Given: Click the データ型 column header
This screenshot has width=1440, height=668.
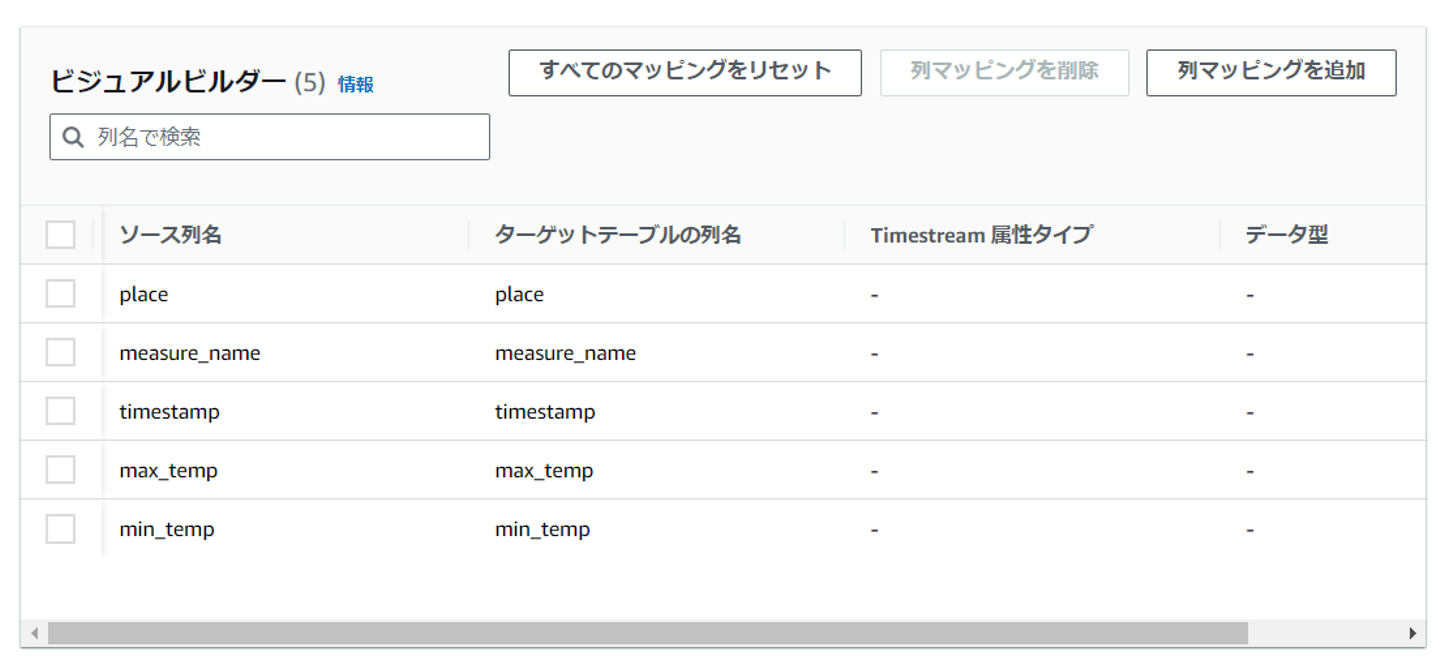Looking at the screenshot, I should tap(1286, 235).
